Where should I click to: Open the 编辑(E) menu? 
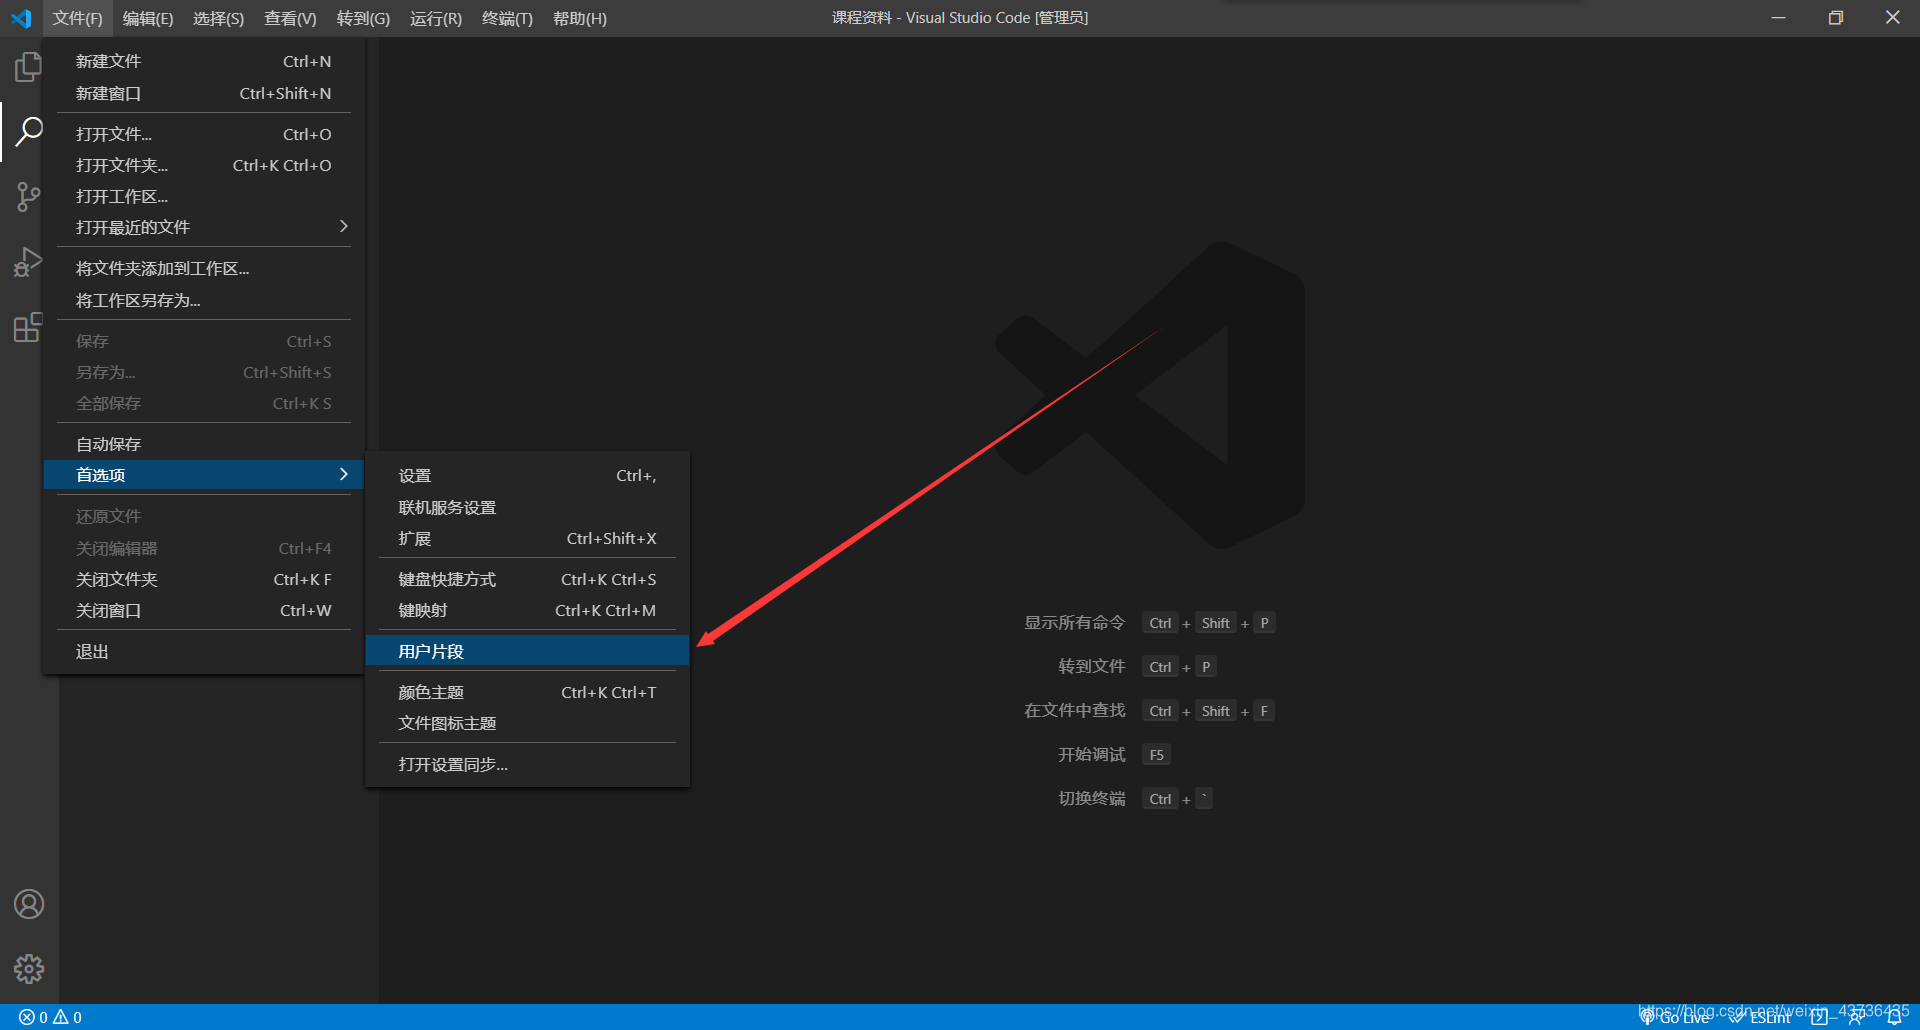click(x=148, y=18)
